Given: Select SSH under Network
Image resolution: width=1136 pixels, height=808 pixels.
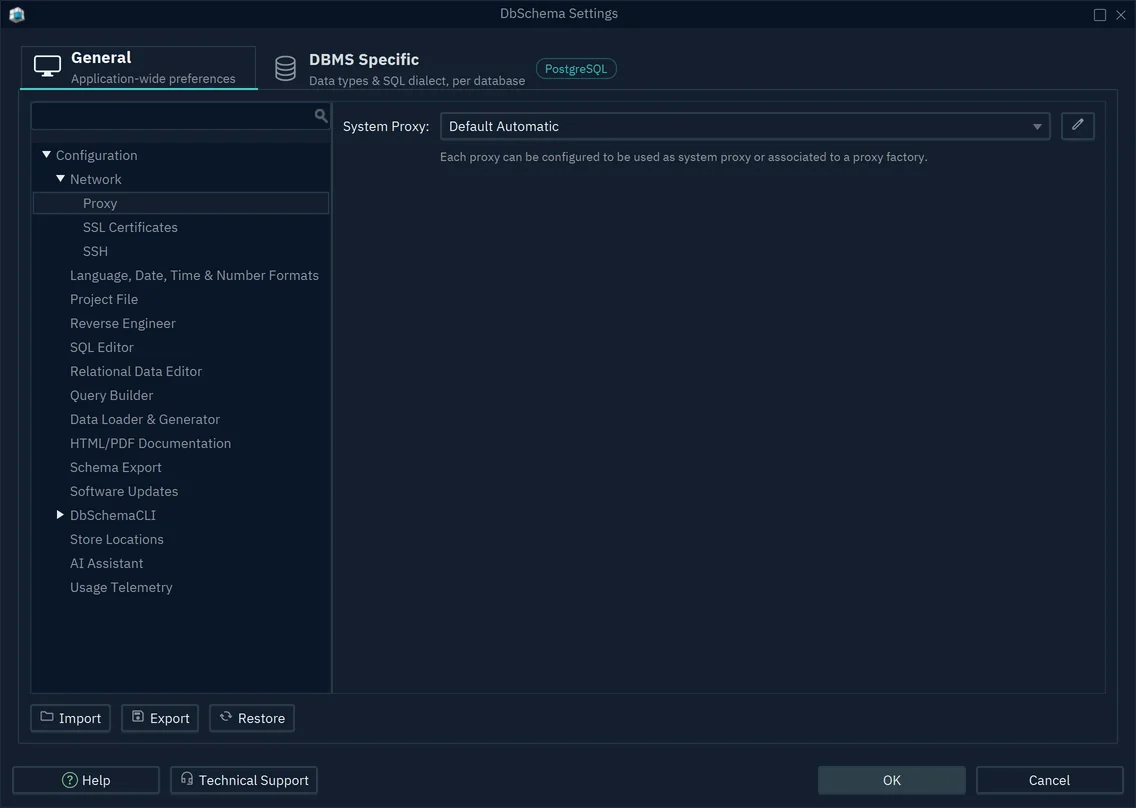Looking at the screenshot, I should (95, 251).
